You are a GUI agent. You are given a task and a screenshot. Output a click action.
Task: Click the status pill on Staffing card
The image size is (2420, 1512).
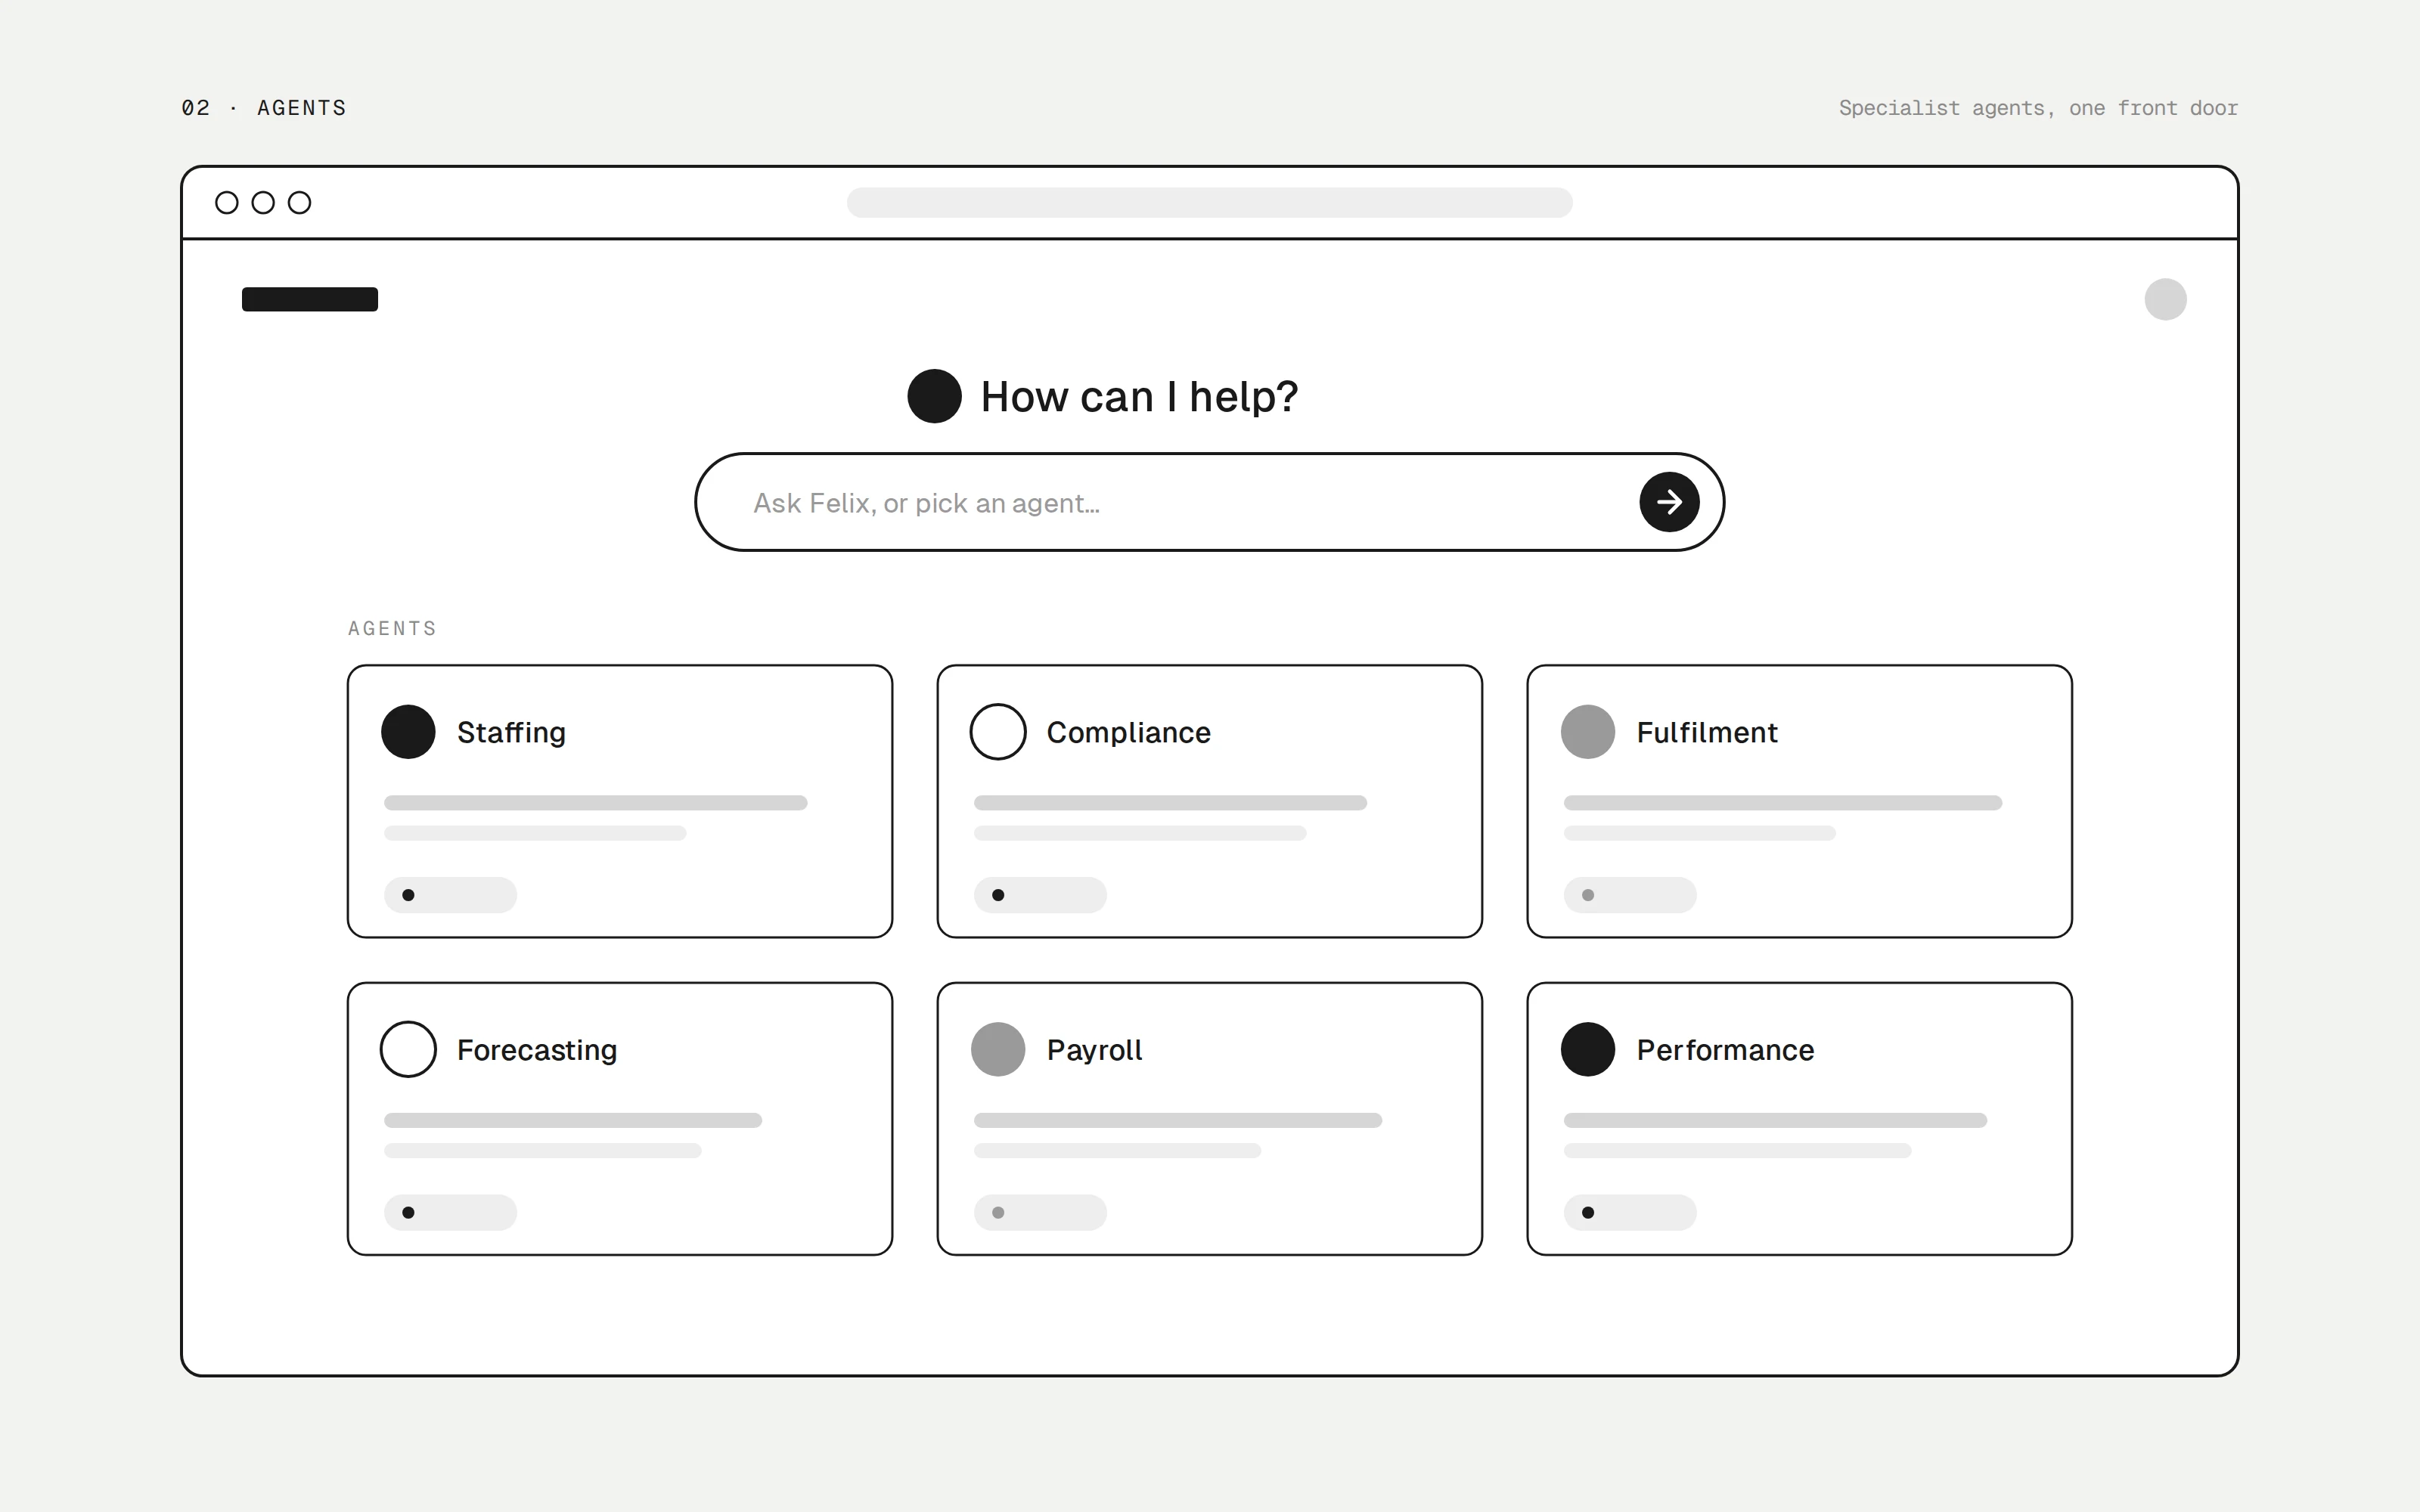pos(450,895)
